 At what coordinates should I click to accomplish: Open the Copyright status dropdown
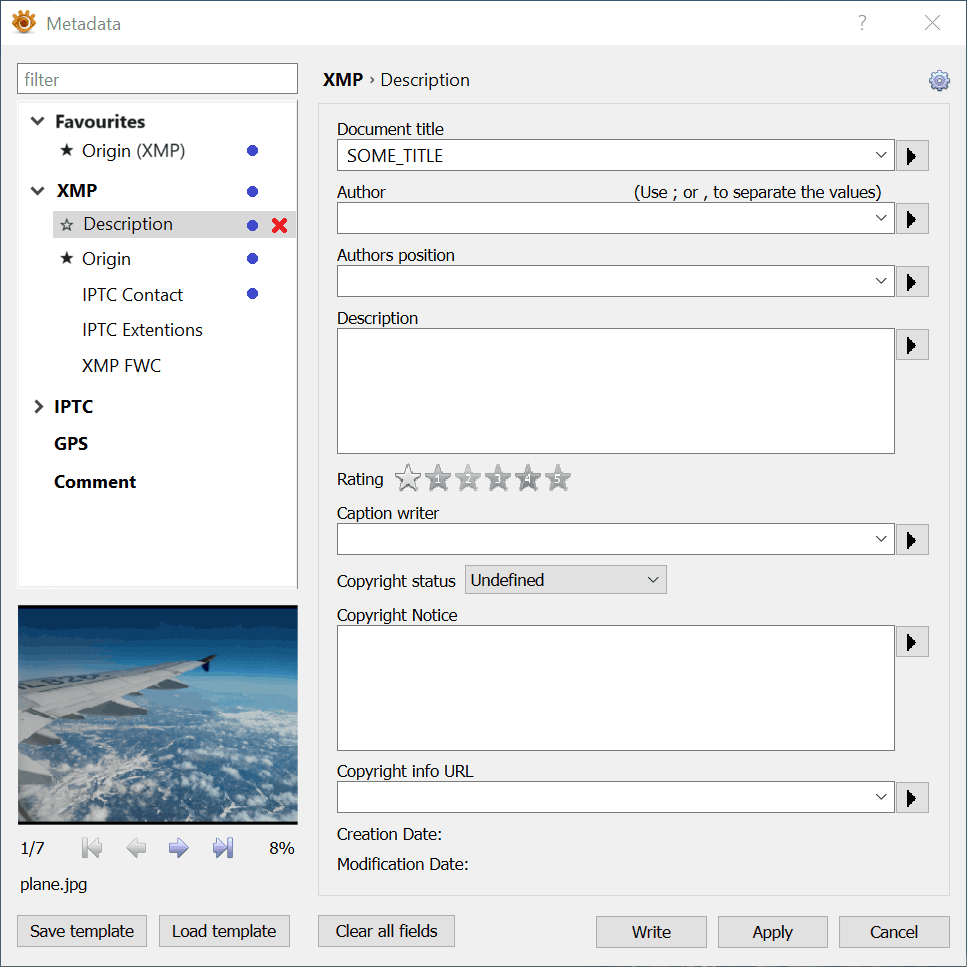(x=565, y=580)
